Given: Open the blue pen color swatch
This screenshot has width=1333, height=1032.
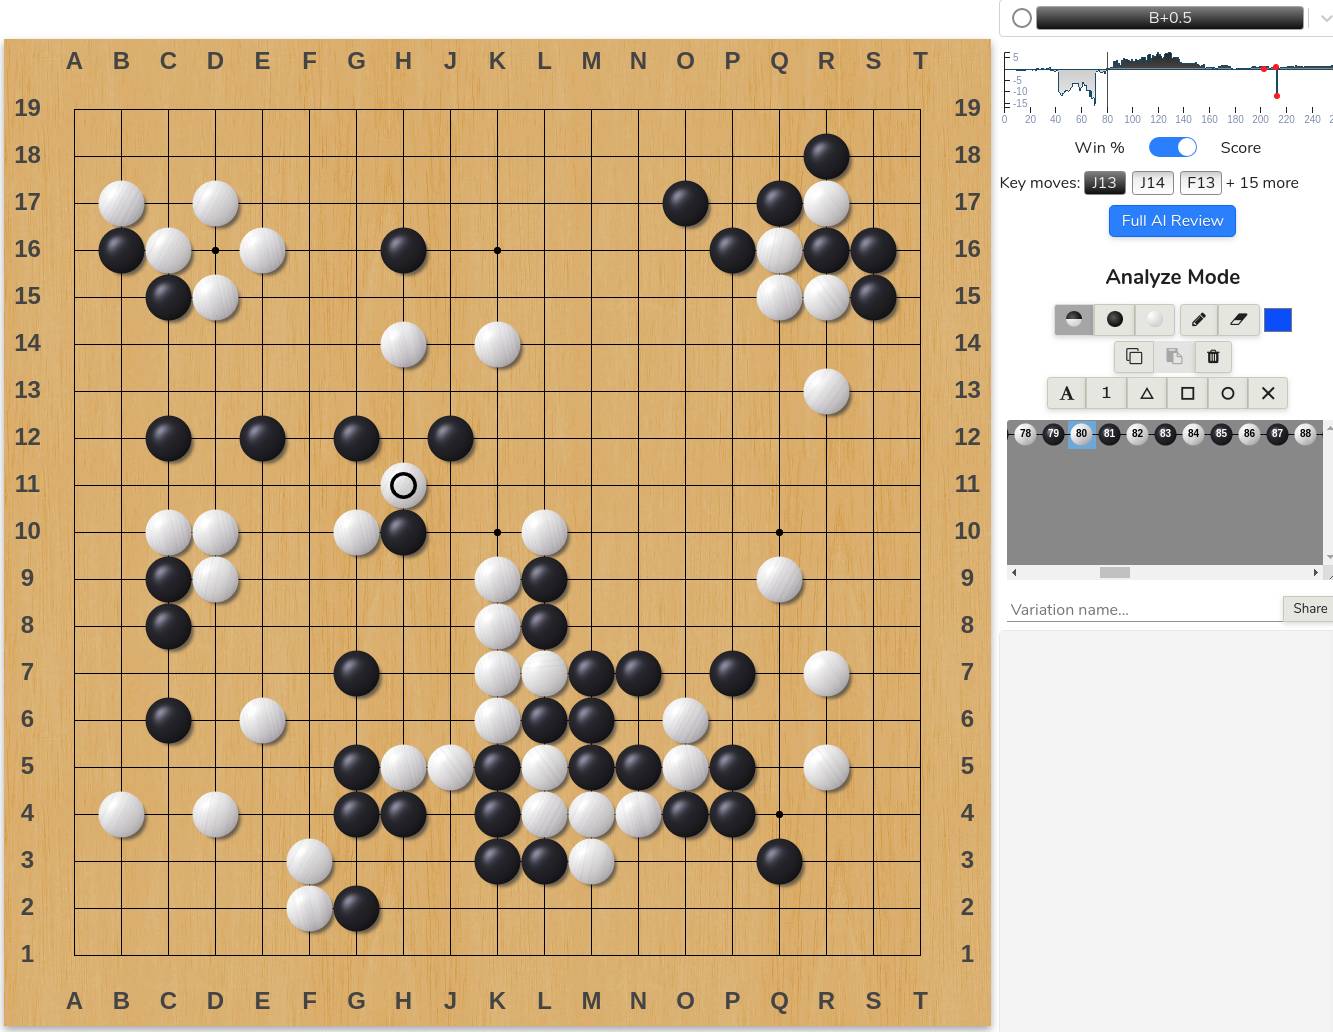Looking at the screenshot, I should (x=1278, y=320).
